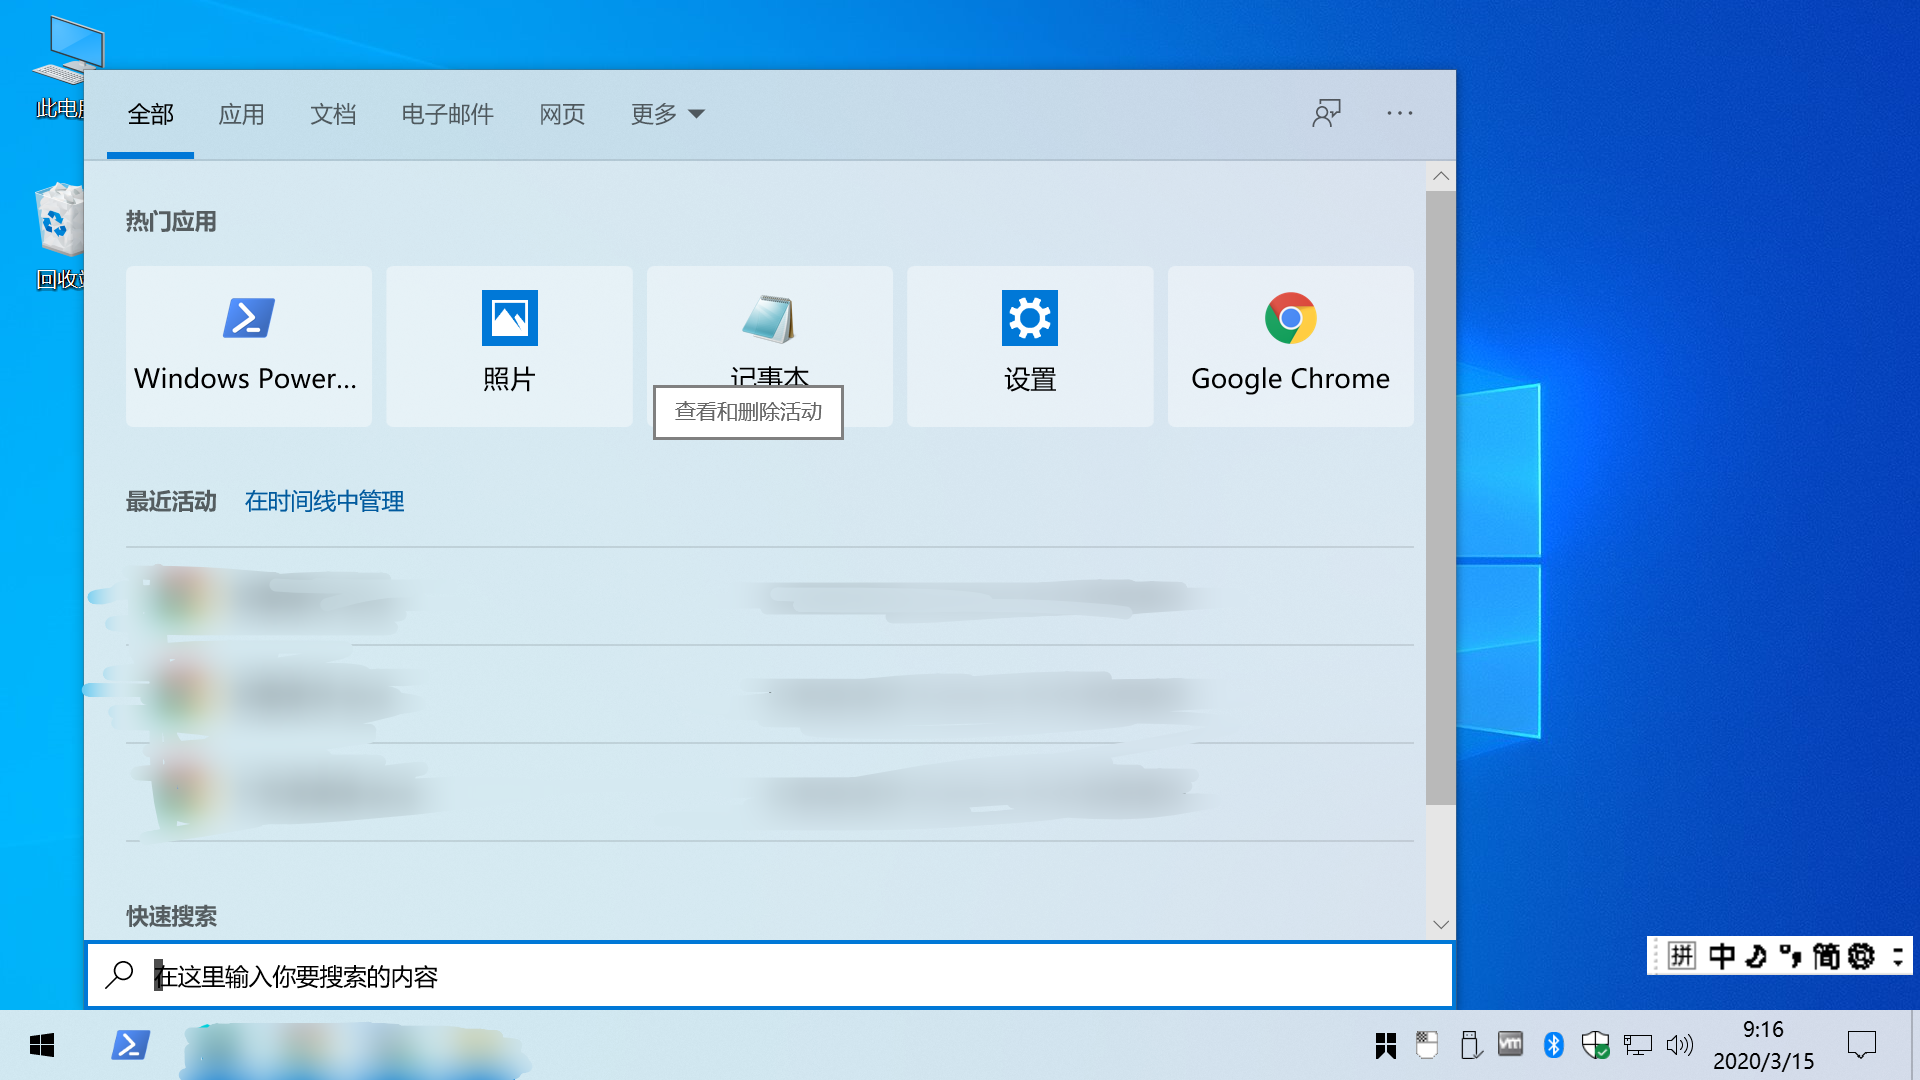
Task: Toggle the 简 simplified/traditional IME button
Action: coord(1826,956)
